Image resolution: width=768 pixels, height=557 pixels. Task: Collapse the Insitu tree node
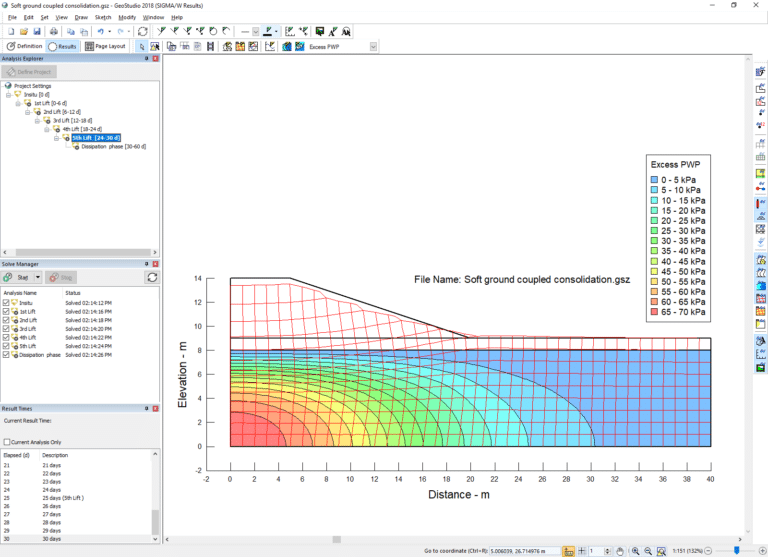[8, 94]
